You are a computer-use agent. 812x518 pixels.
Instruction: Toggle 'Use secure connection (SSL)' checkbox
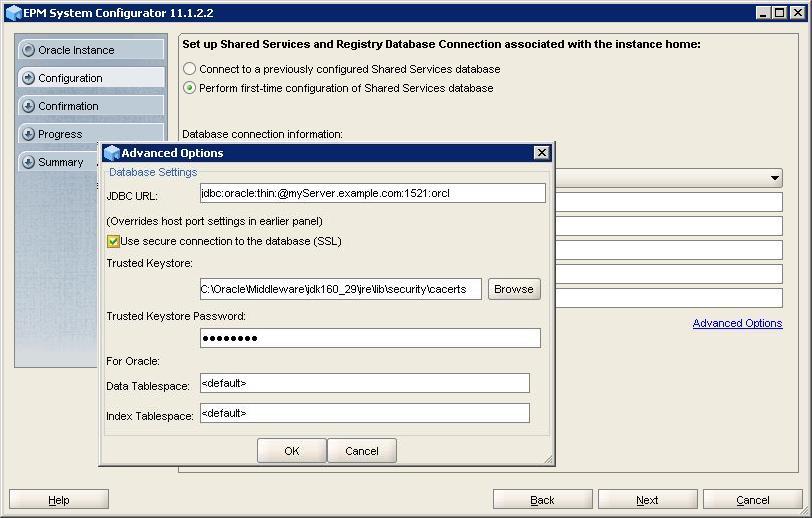point(113,241)
